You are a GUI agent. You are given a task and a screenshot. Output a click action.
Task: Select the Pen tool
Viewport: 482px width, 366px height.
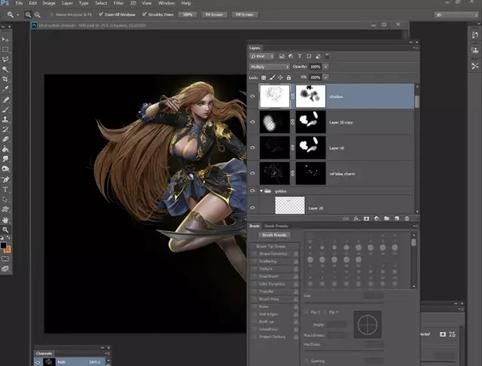[x=5, y=179]
